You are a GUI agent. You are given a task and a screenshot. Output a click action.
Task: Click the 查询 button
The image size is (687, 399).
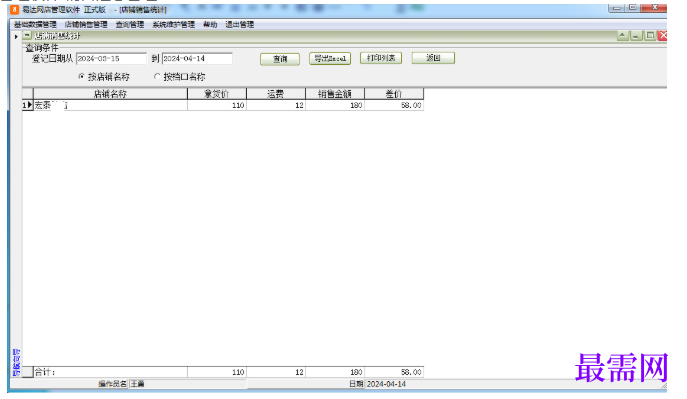[280, 59]
